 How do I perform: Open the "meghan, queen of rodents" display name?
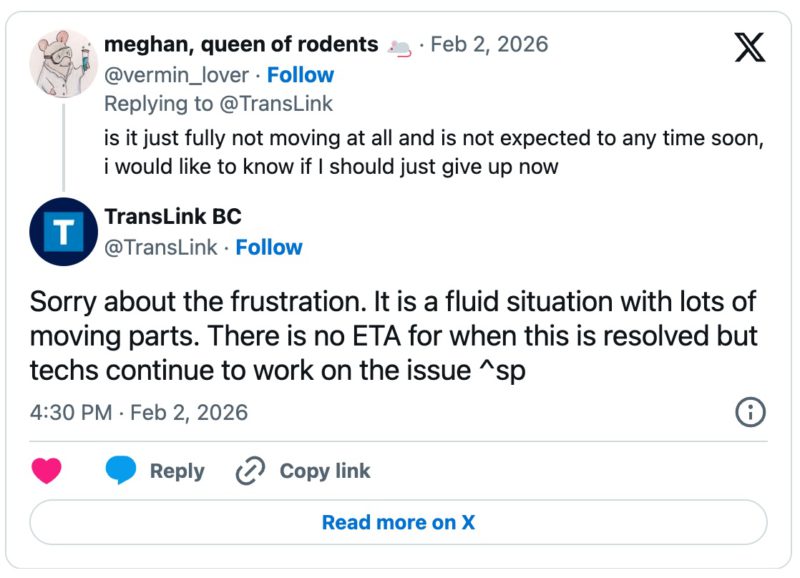[x=241, y=45]
